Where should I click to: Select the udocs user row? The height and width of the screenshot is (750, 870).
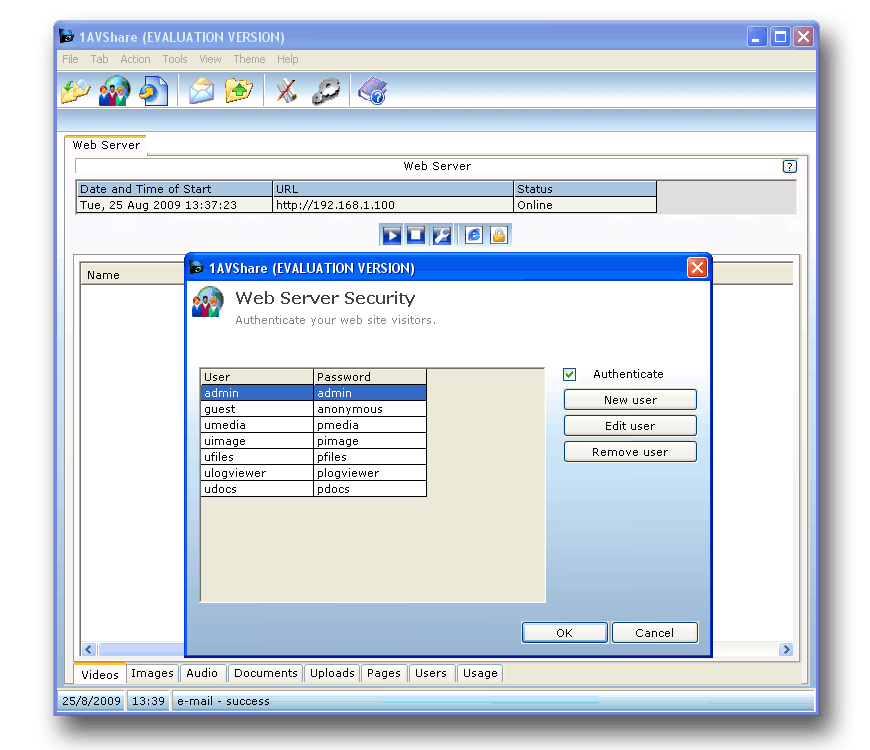click(313, 489)
